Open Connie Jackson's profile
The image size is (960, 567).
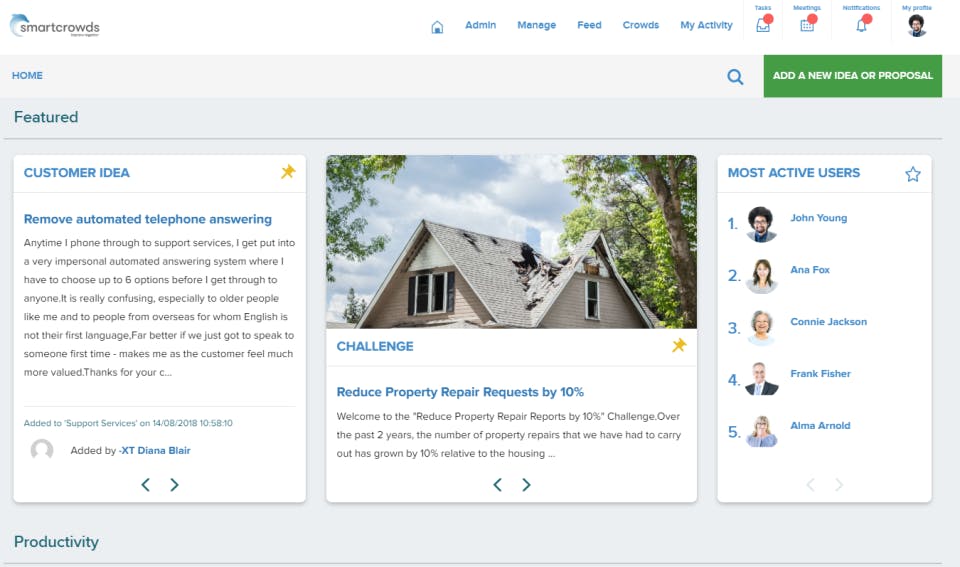coord(828,322)
